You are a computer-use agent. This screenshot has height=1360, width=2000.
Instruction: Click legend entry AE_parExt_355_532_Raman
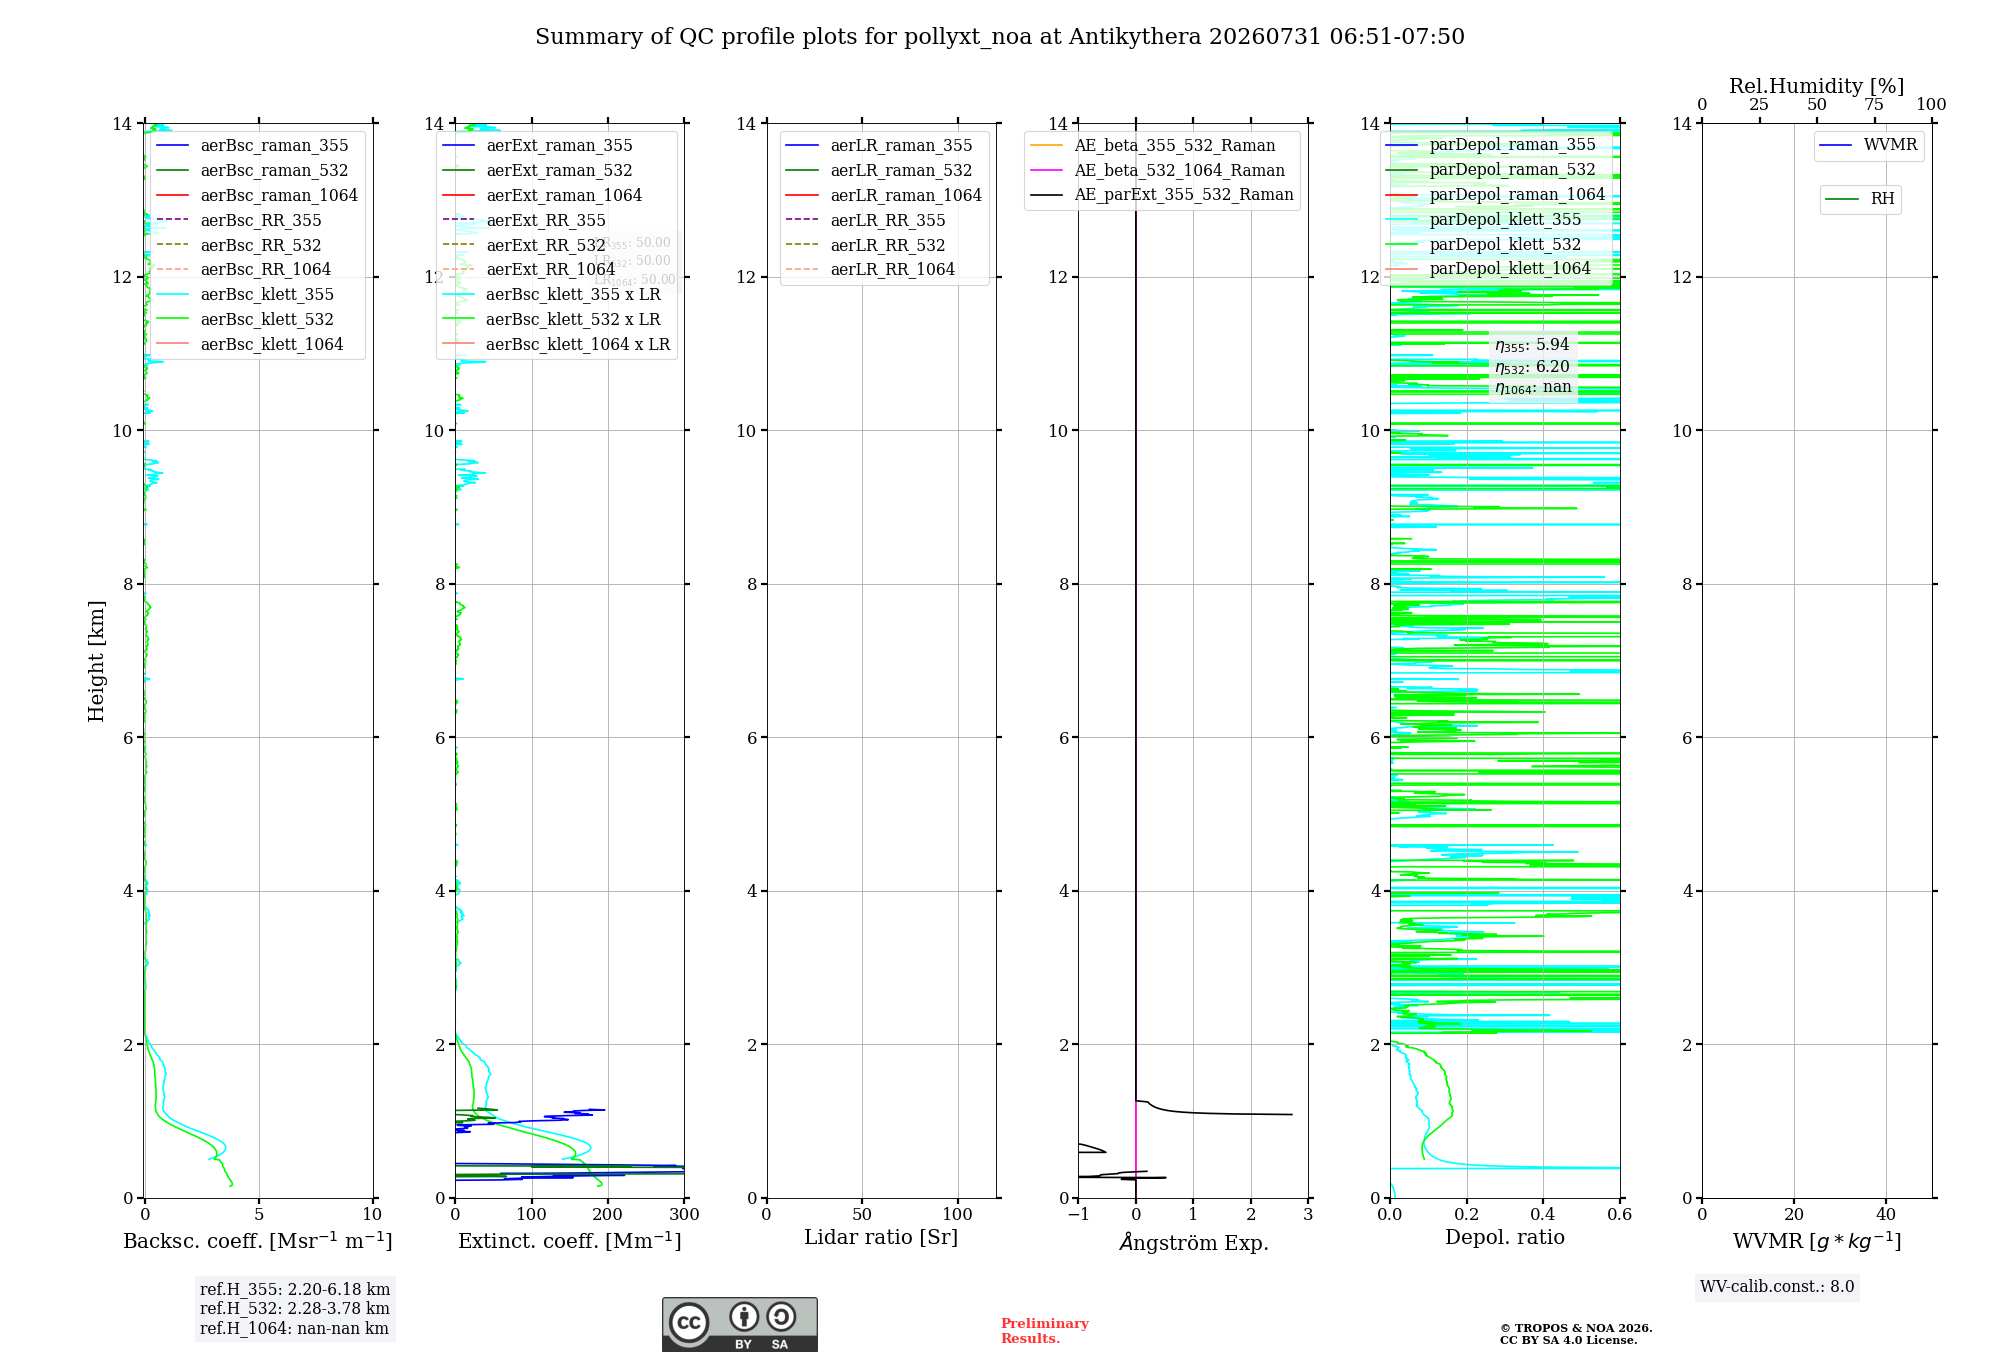[x=1162, y=195]
